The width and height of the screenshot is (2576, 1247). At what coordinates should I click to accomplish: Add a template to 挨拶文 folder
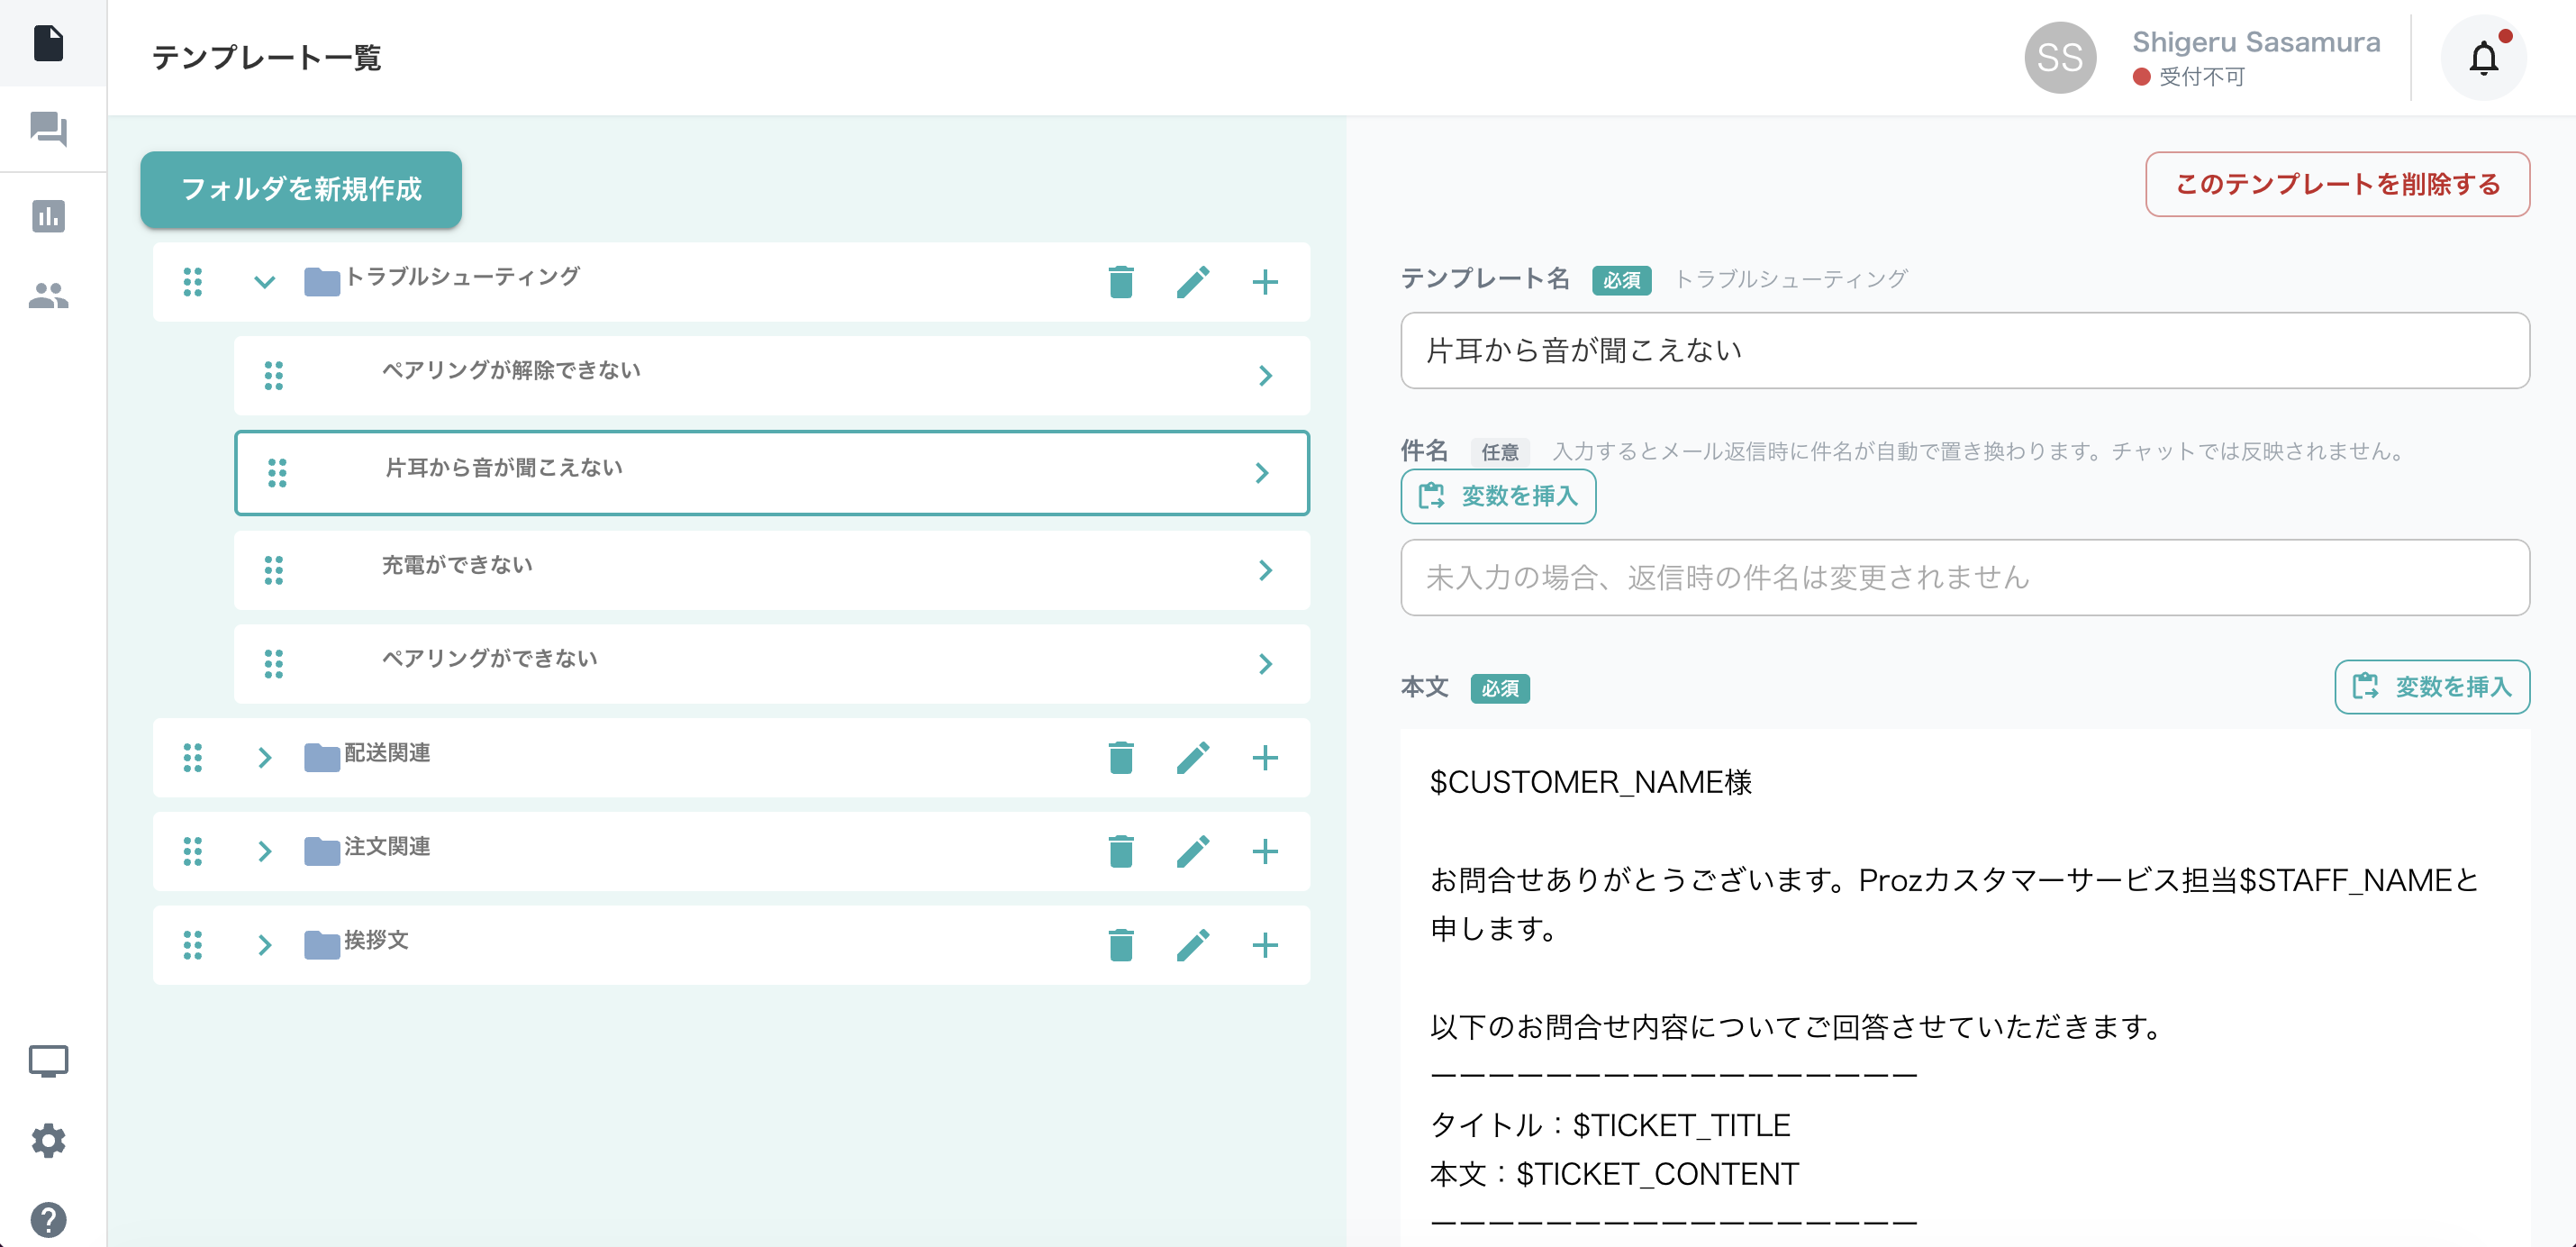[x=1265, y=945]
